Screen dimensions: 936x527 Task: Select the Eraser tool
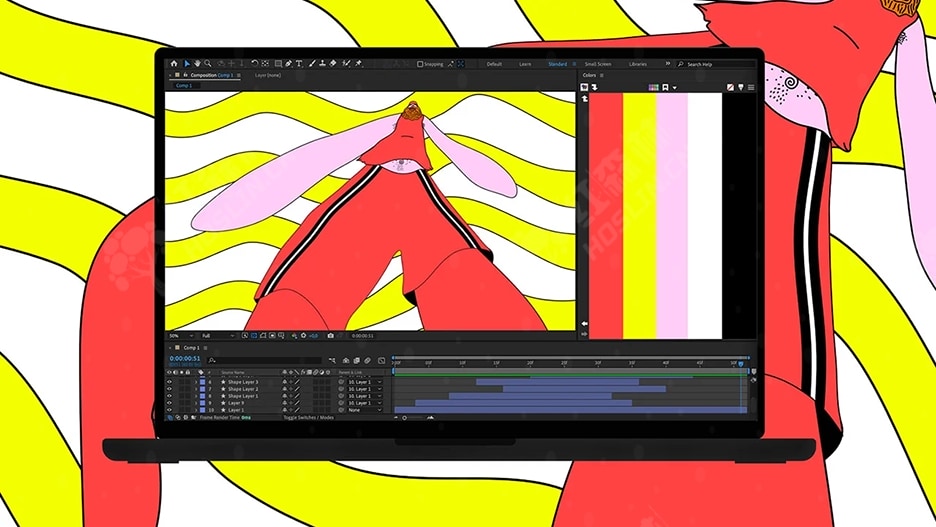point(332,64)
